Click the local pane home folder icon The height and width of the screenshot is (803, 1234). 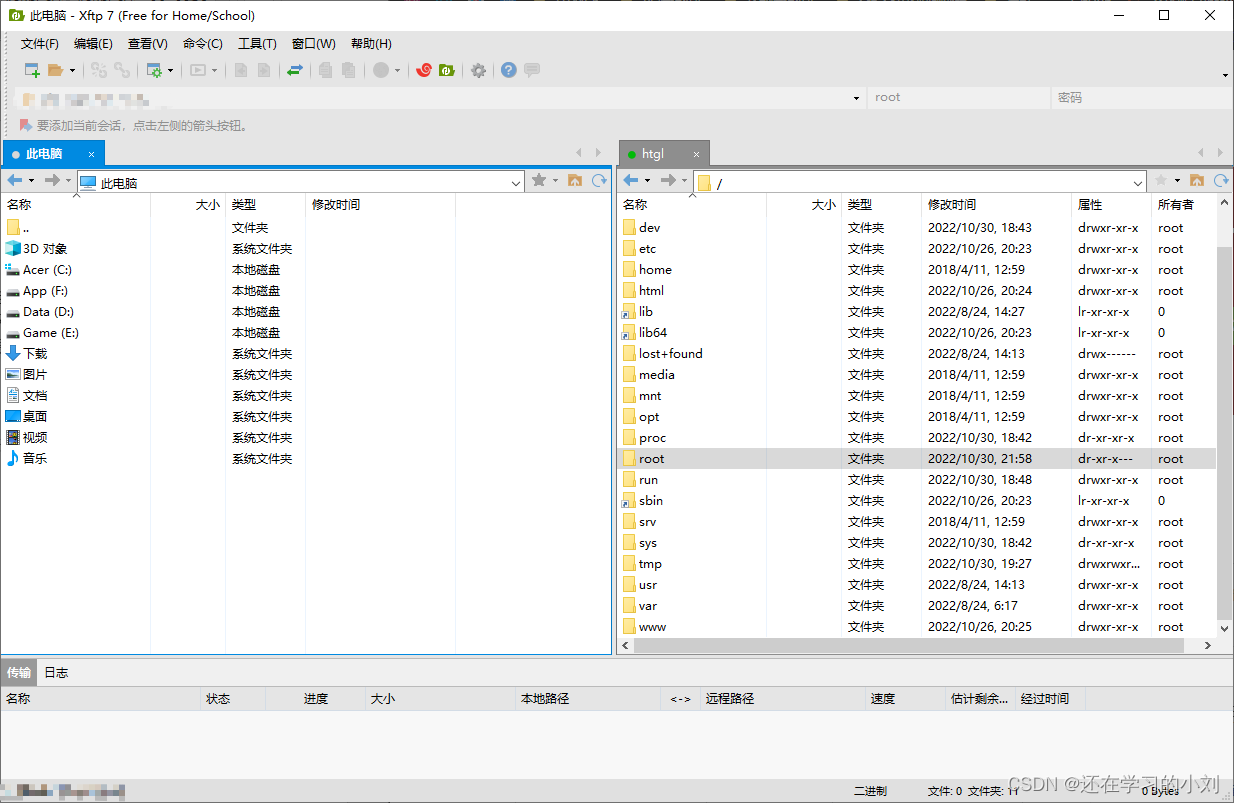click(575, 180)
